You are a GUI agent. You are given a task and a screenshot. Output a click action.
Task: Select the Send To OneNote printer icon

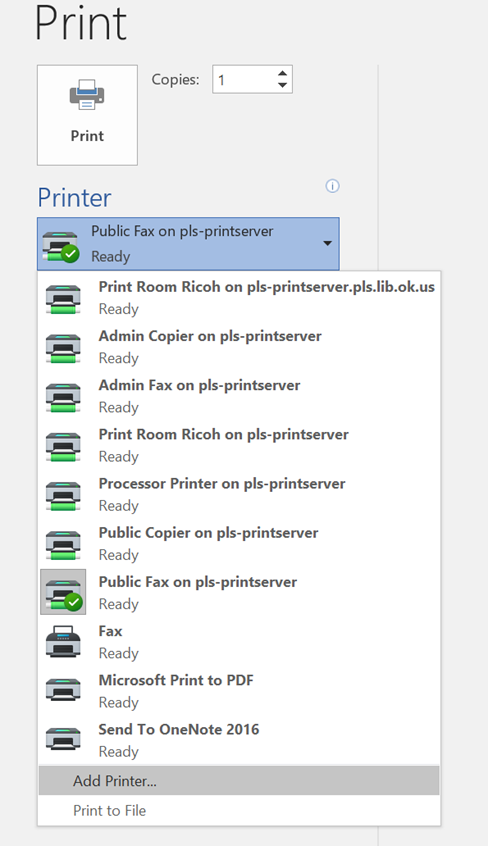(63, 740)
